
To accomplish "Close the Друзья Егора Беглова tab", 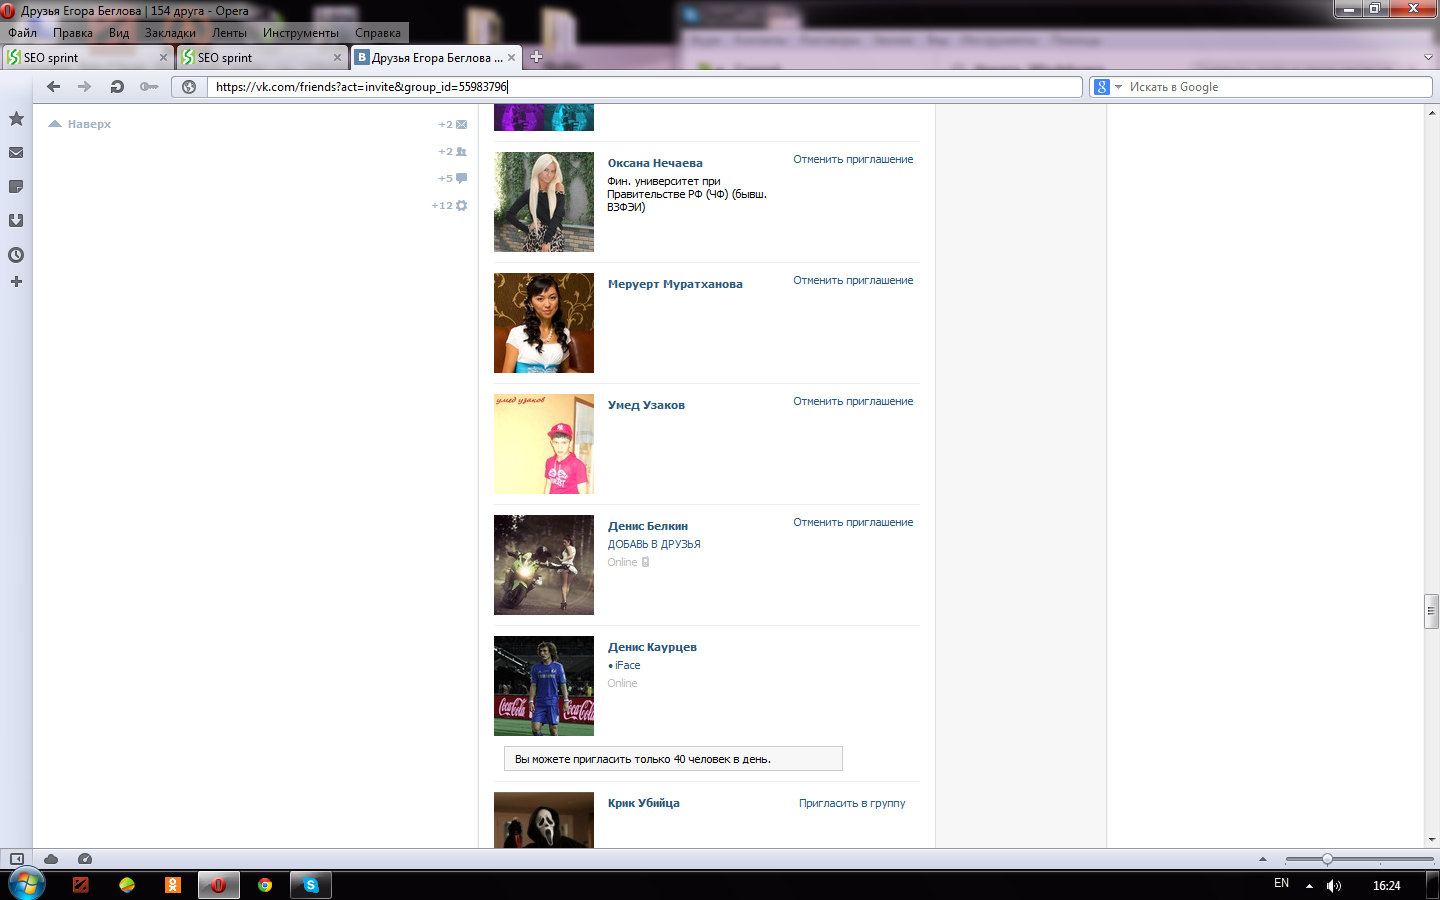I will [512, 58].
